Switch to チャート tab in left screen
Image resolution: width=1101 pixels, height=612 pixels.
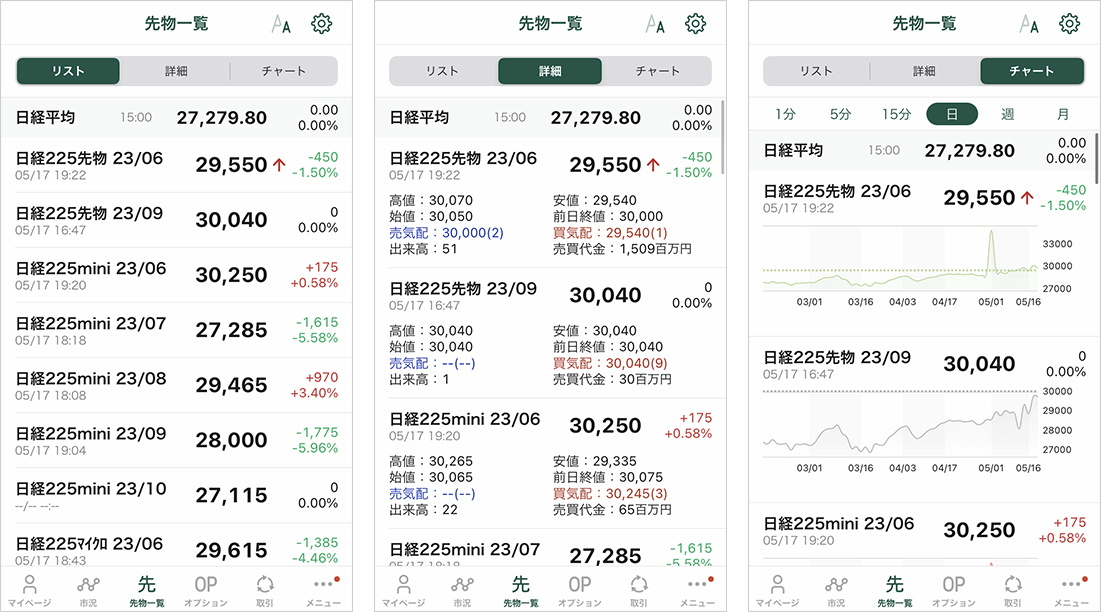tap(284, 71)
